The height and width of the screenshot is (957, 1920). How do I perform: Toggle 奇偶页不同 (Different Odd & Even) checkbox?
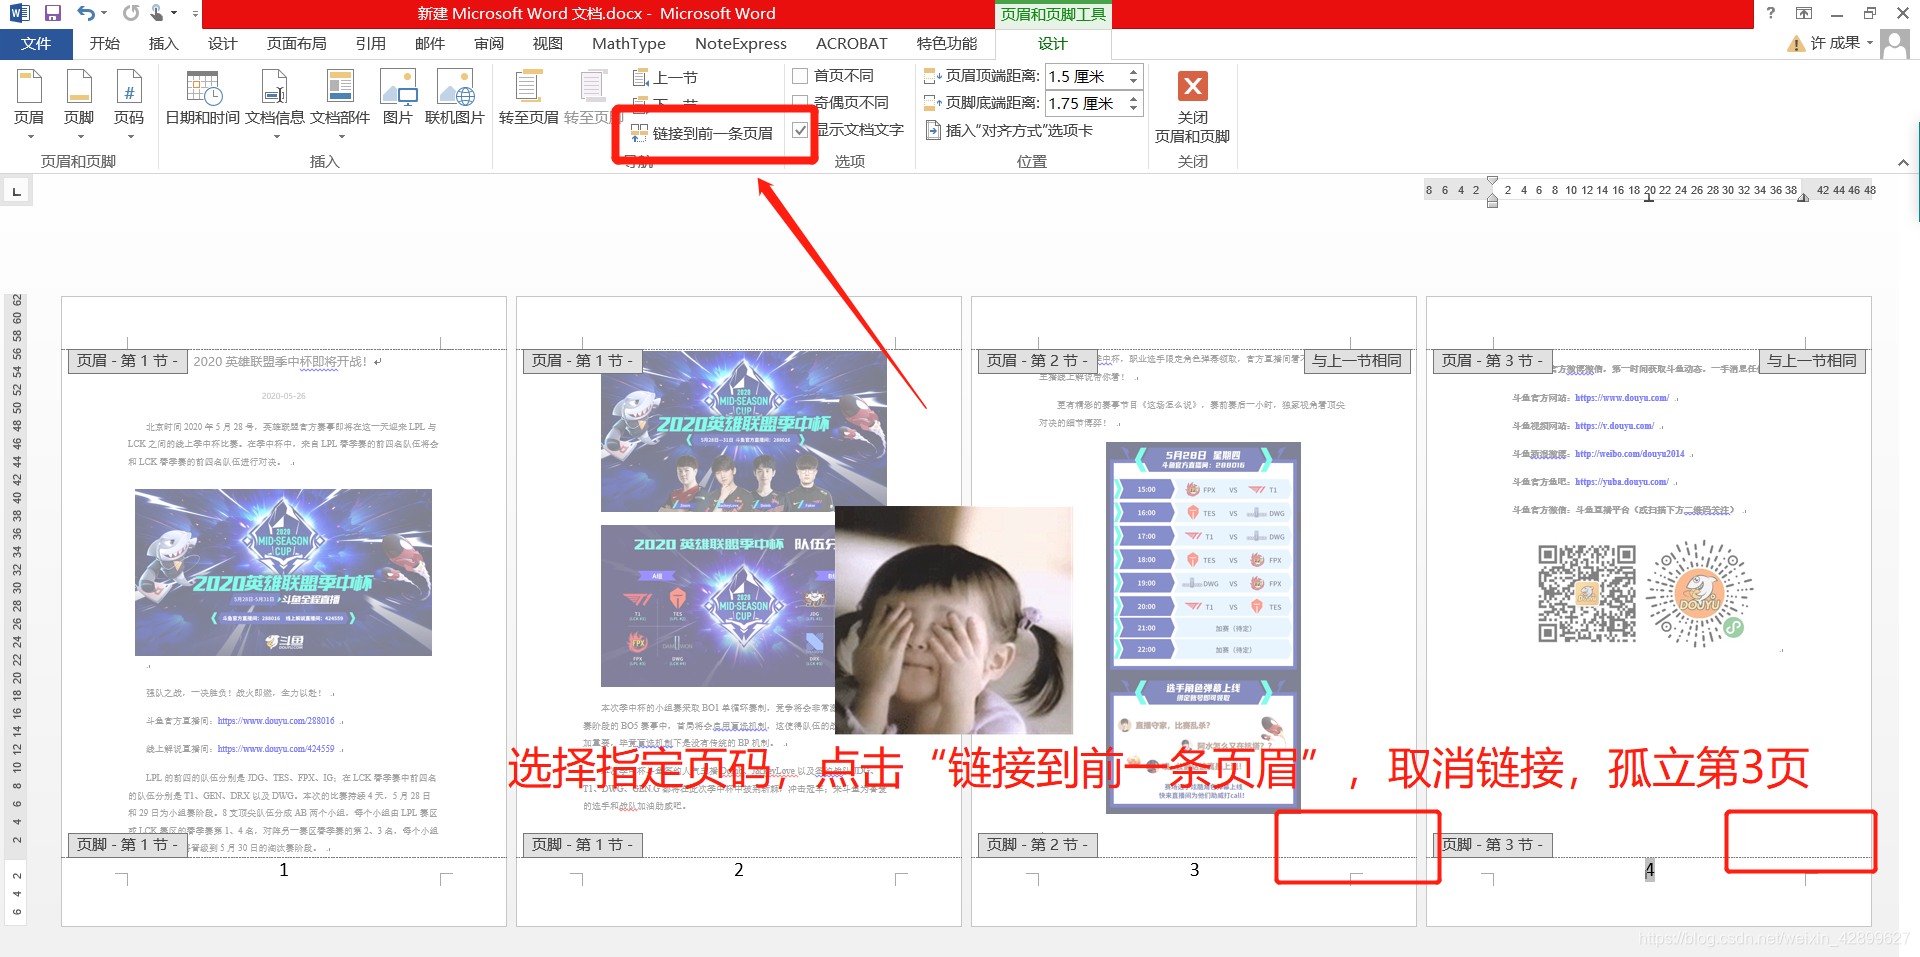(800, 102)
